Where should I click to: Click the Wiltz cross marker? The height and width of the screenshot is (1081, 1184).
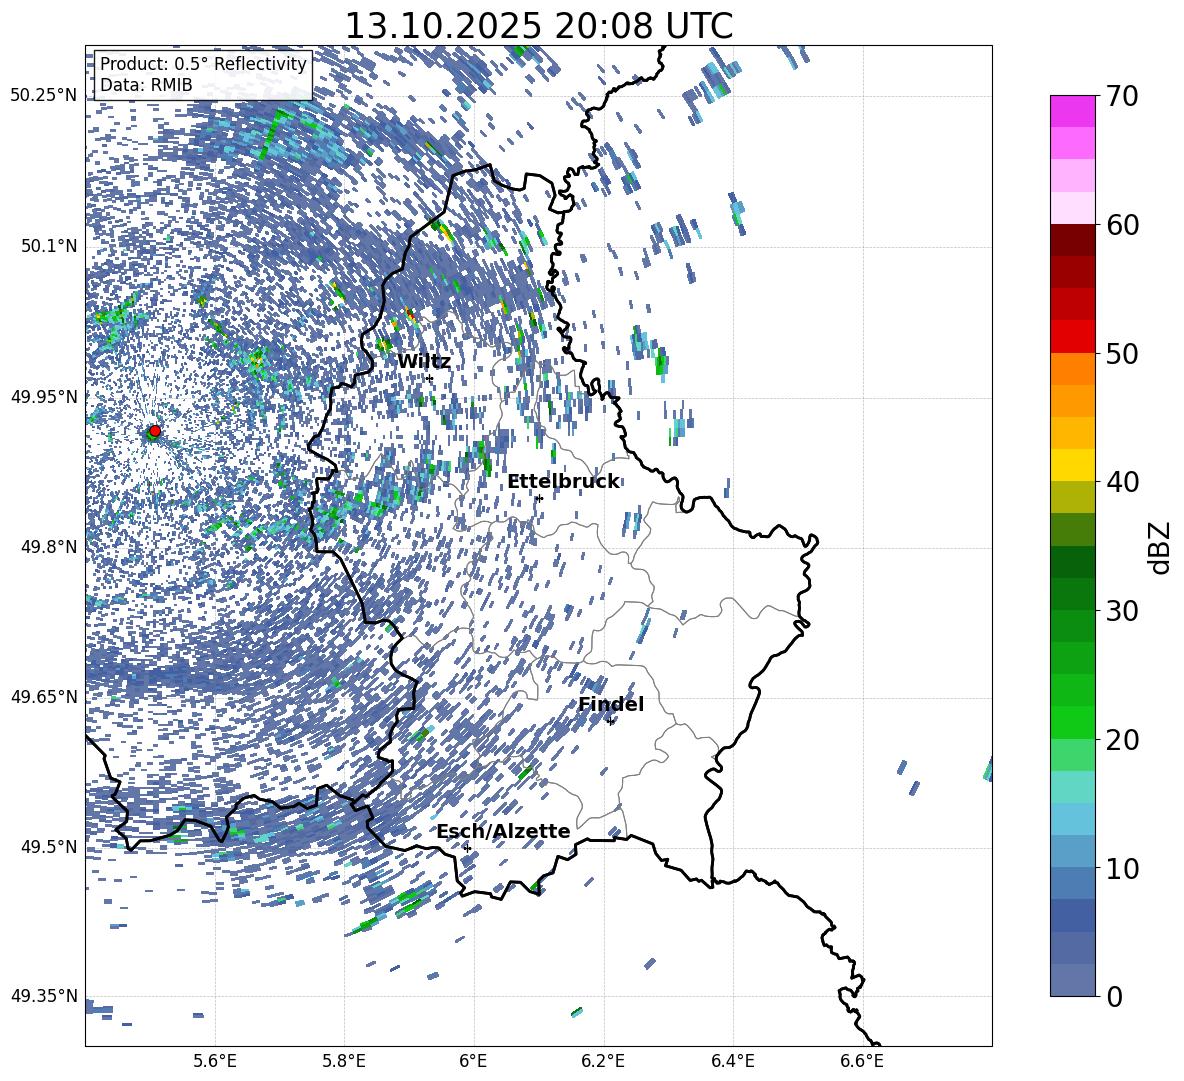click(430, 378)
